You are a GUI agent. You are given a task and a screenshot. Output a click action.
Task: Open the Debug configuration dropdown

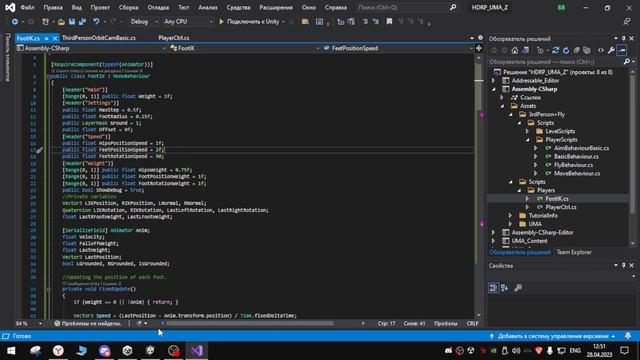pos(144,22)
